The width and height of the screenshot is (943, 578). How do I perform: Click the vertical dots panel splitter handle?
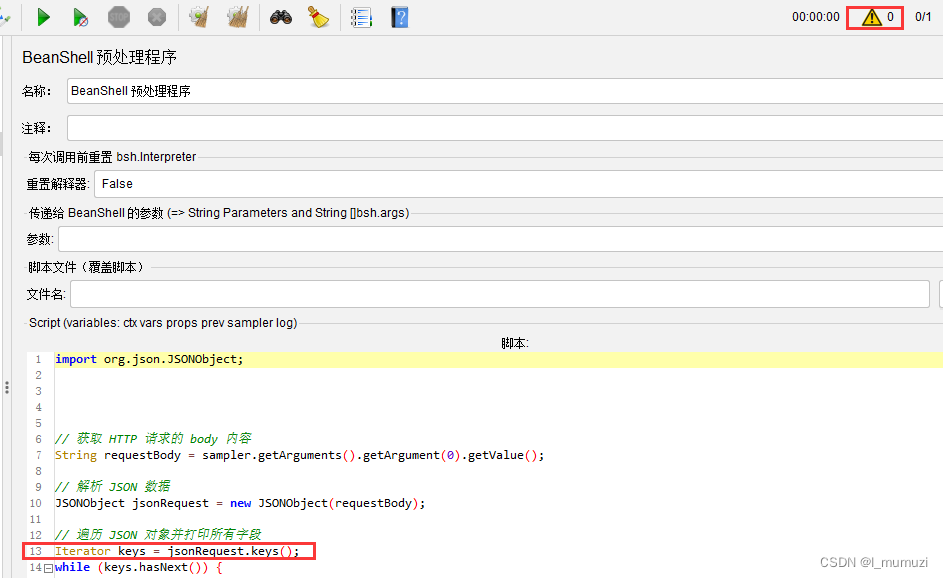click(x=7, y=387)
